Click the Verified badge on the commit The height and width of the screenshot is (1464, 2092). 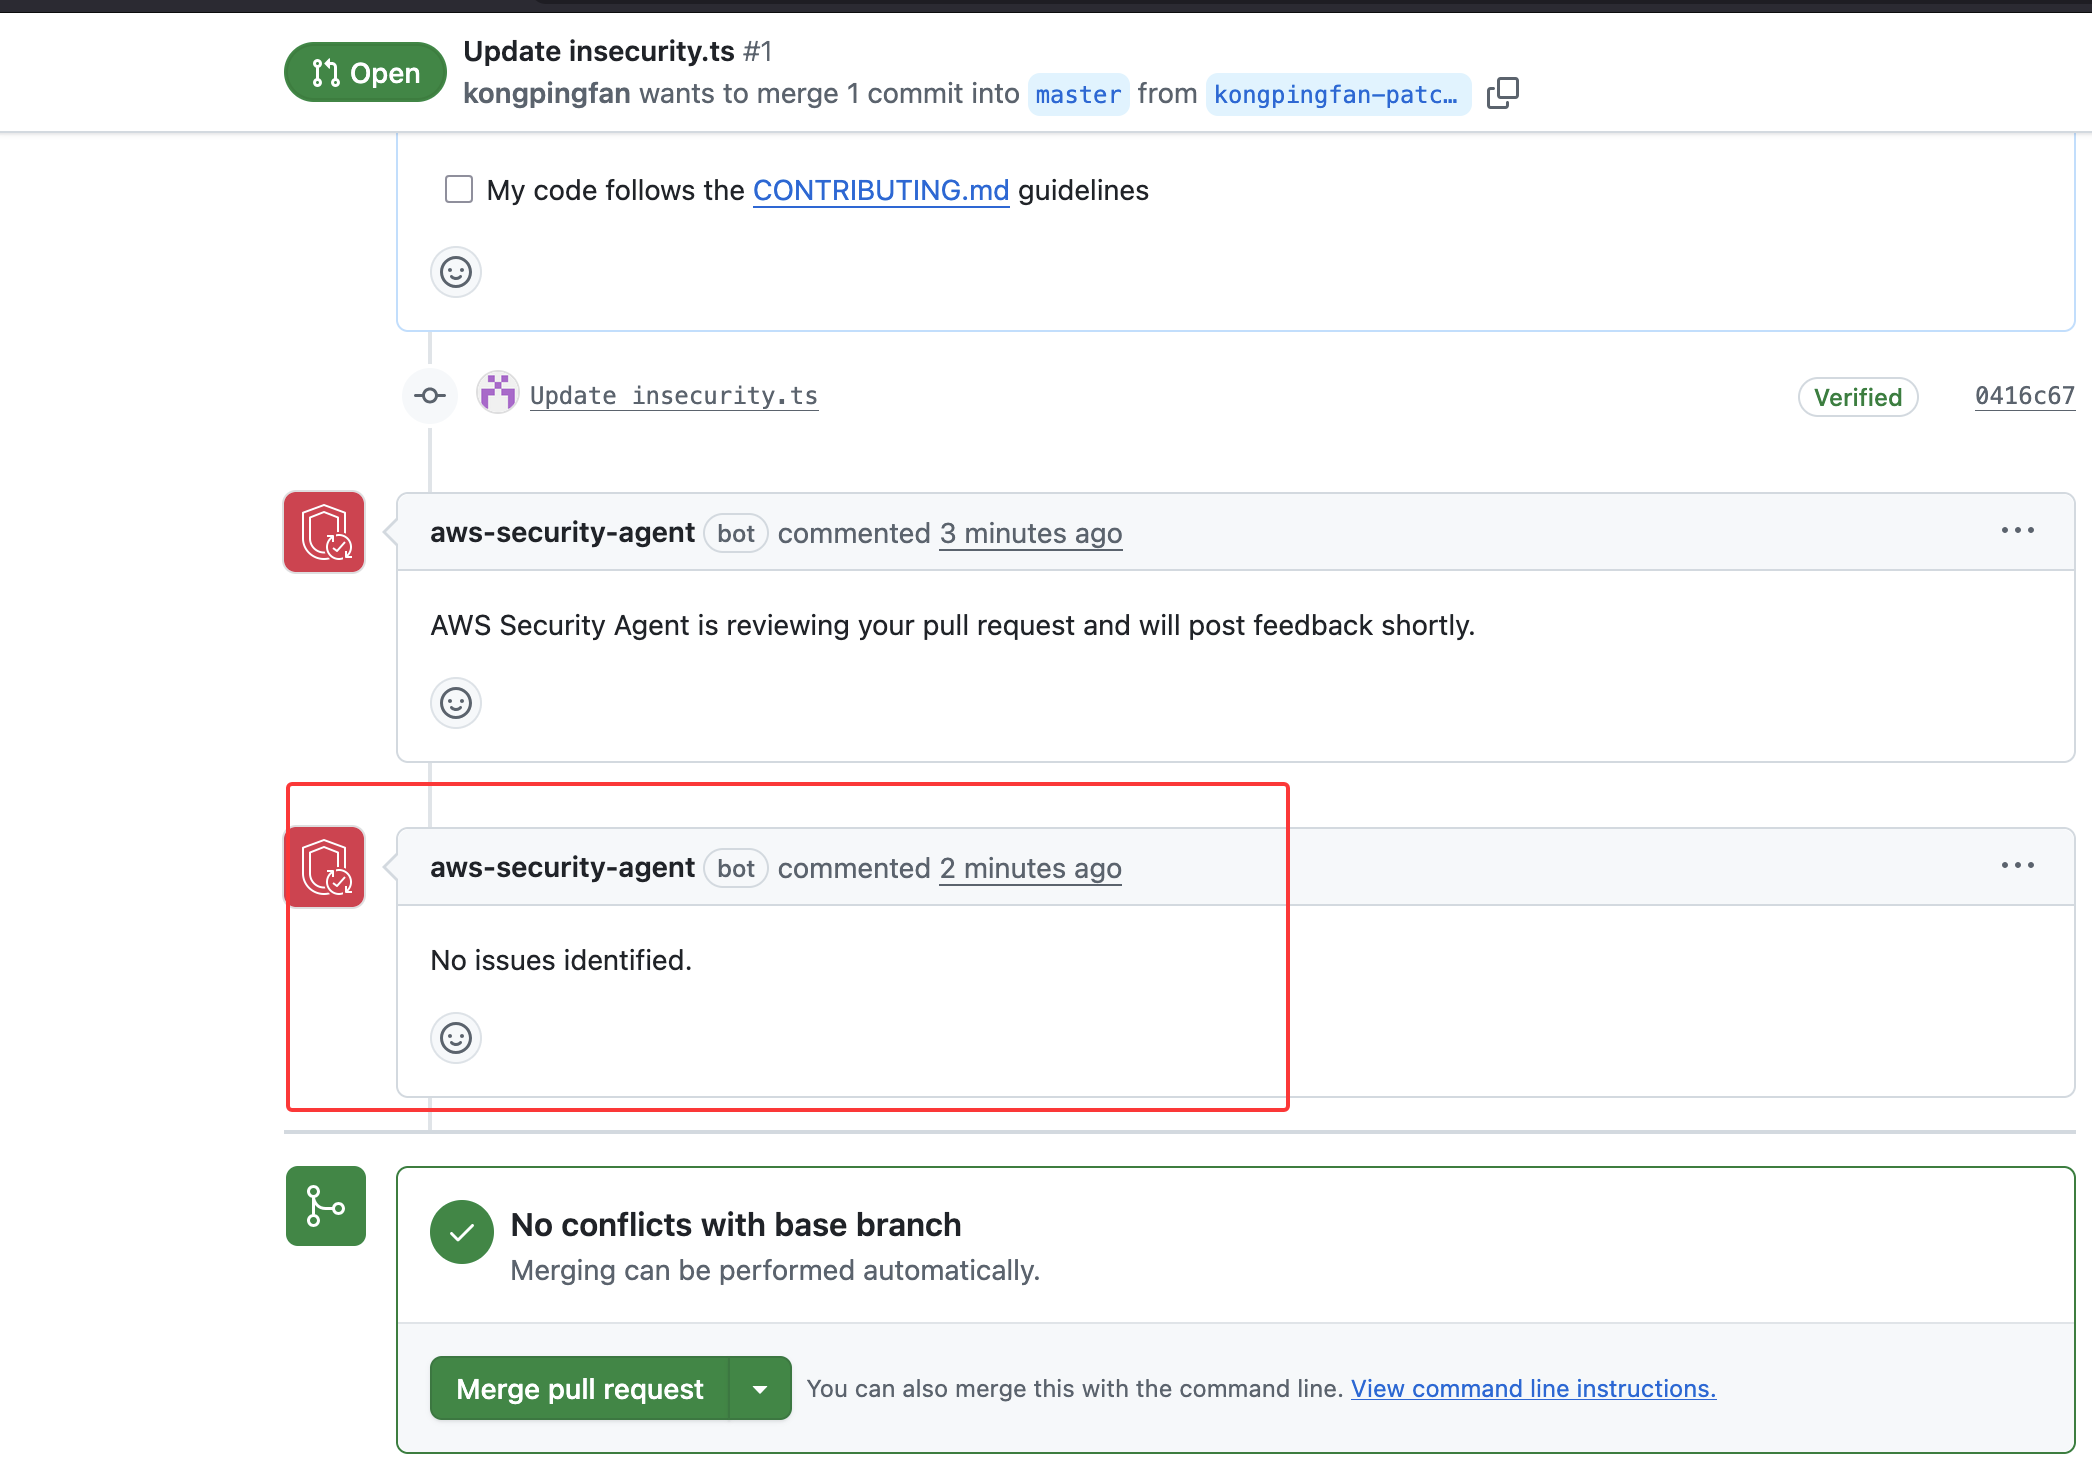point(1857,397)
